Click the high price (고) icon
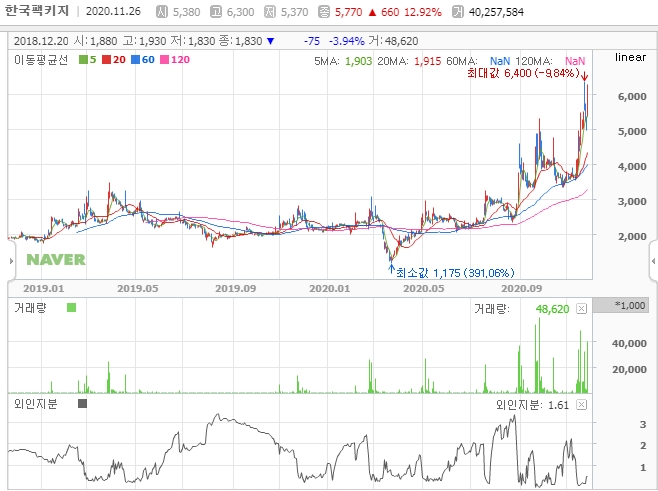This screenshot has width=658, height=491. (216, 12)
